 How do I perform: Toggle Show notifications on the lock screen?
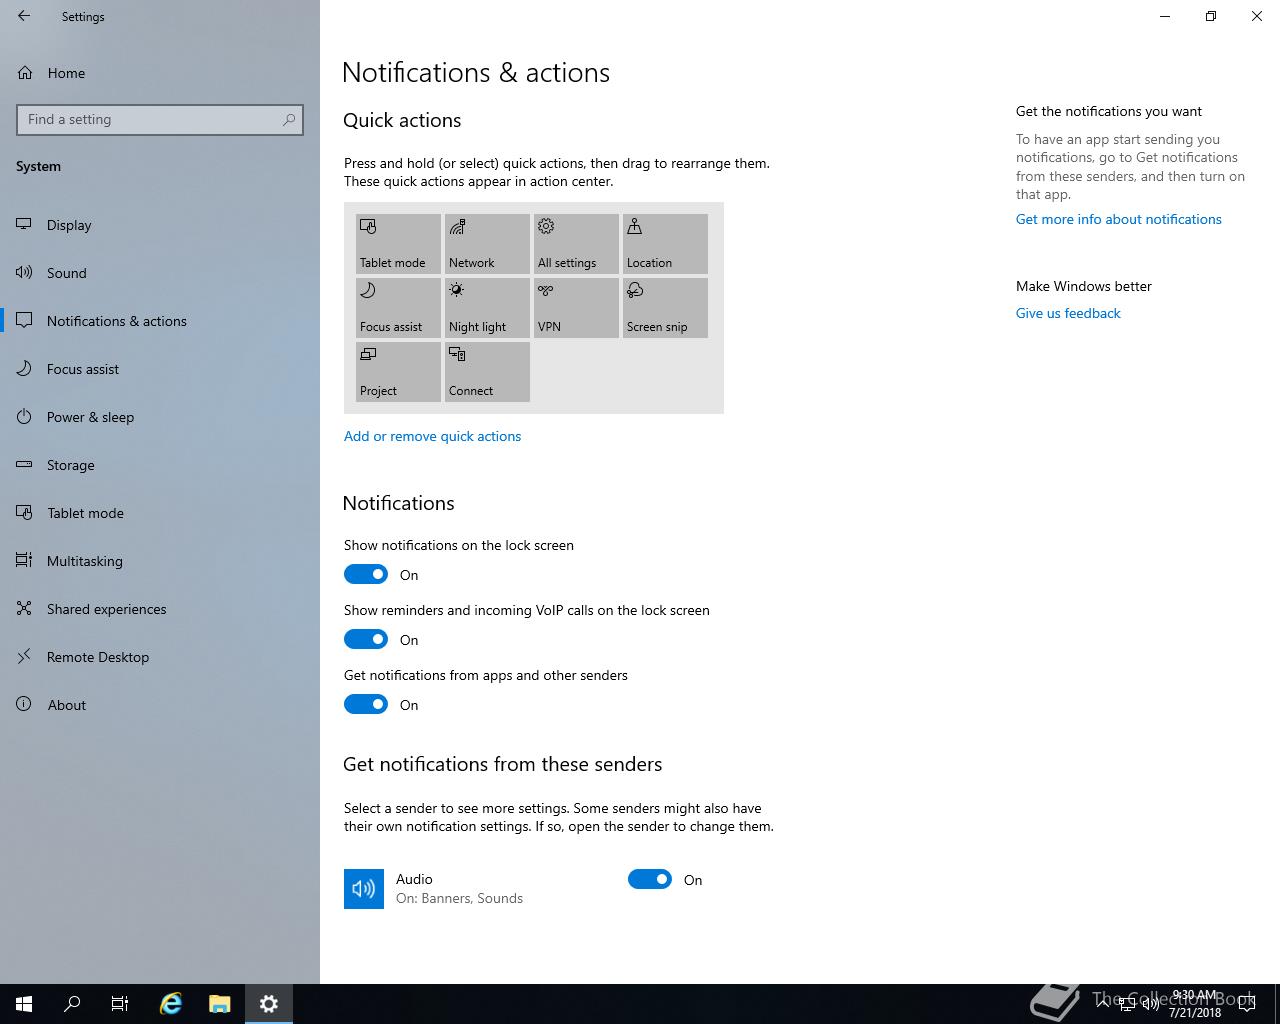[366, 574]
